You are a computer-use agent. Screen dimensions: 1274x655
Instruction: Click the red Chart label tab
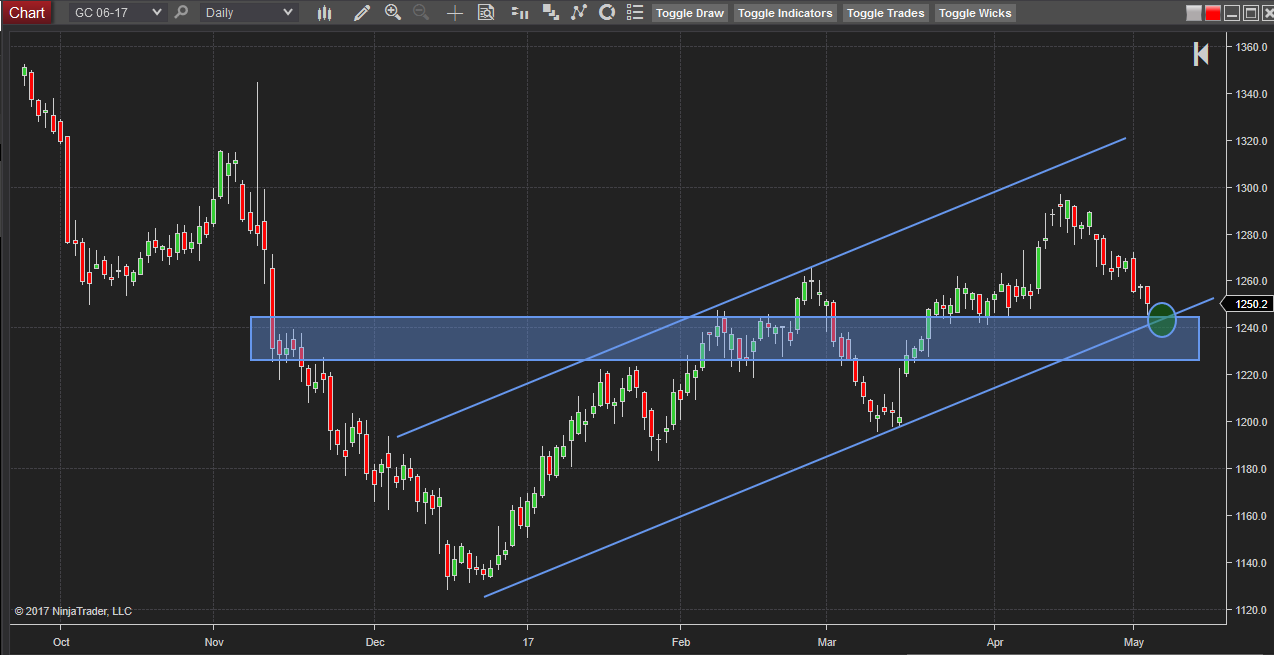coord(27,13)
